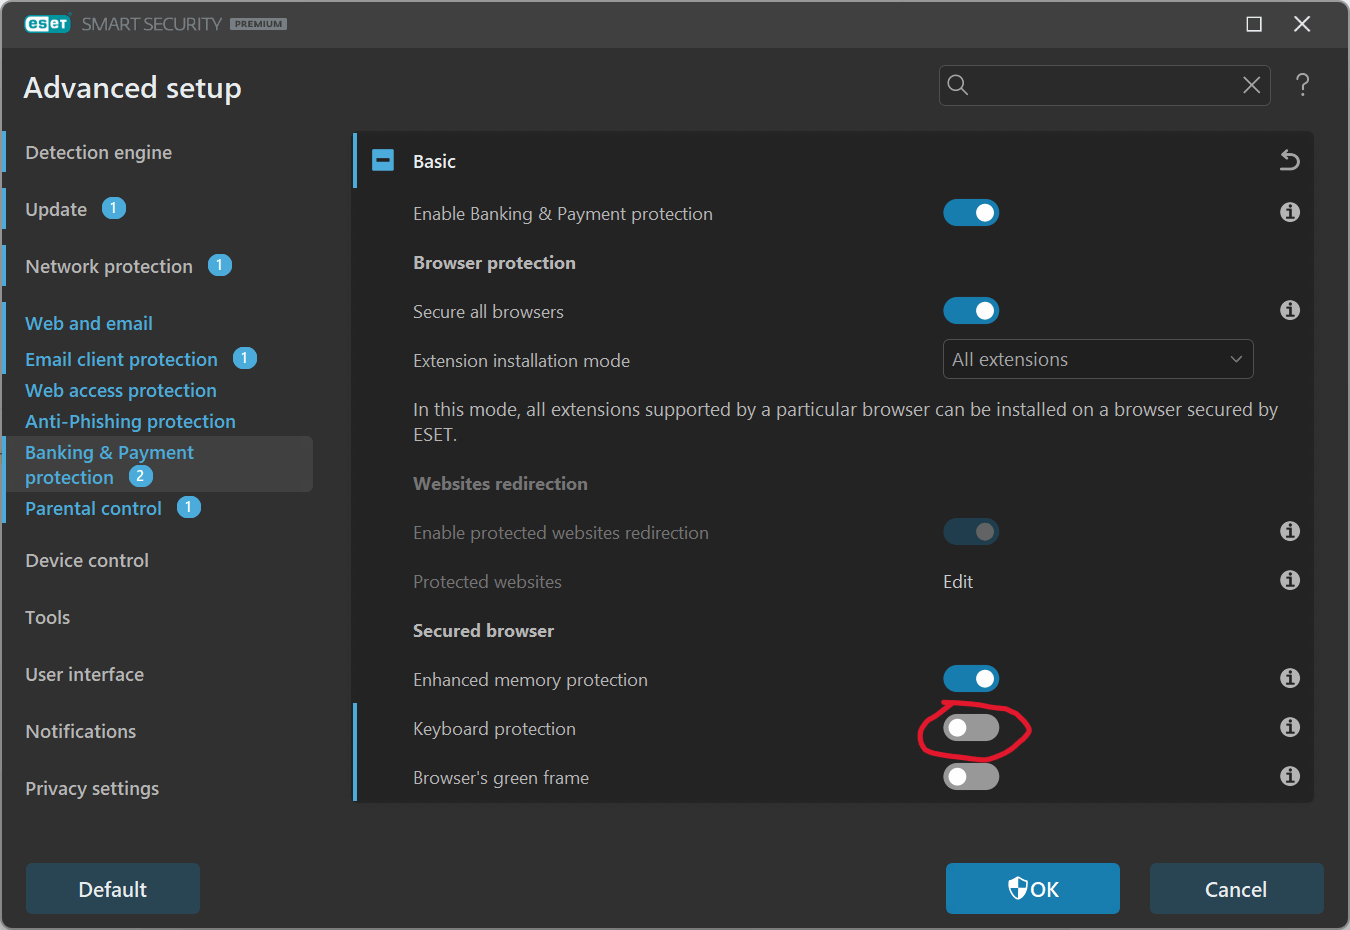The width and height of the screenshot is (1350, 930).
Task: Open help via question mark icon
Action: pos(1302,85)
